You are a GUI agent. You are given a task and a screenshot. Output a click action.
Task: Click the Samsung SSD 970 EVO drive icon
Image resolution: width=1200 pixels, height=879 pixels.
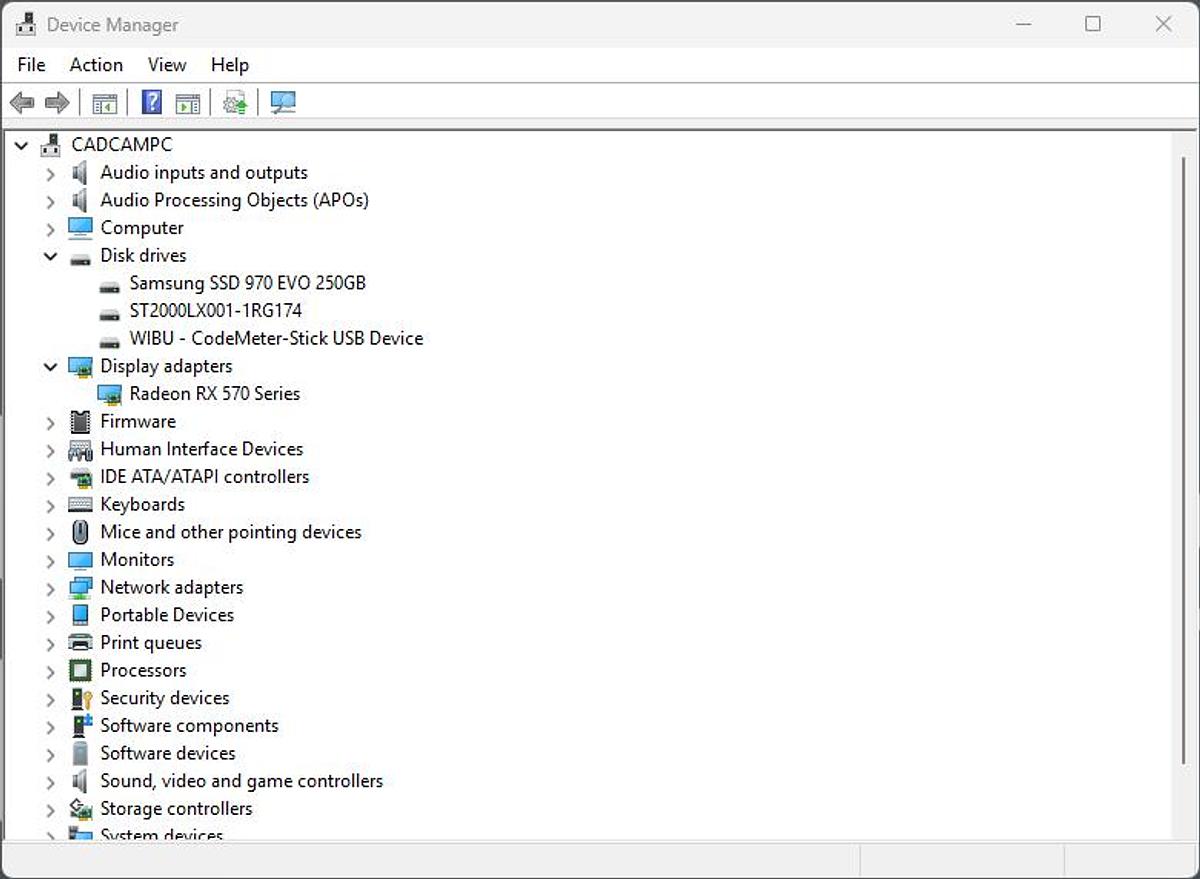point(109,285)
